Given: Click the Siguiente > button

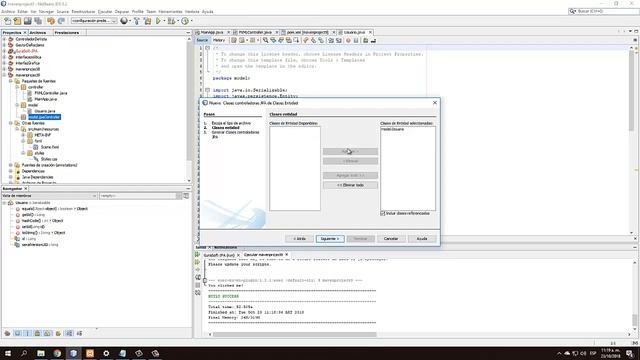Looking at the screenshot, I should (330, 239).
